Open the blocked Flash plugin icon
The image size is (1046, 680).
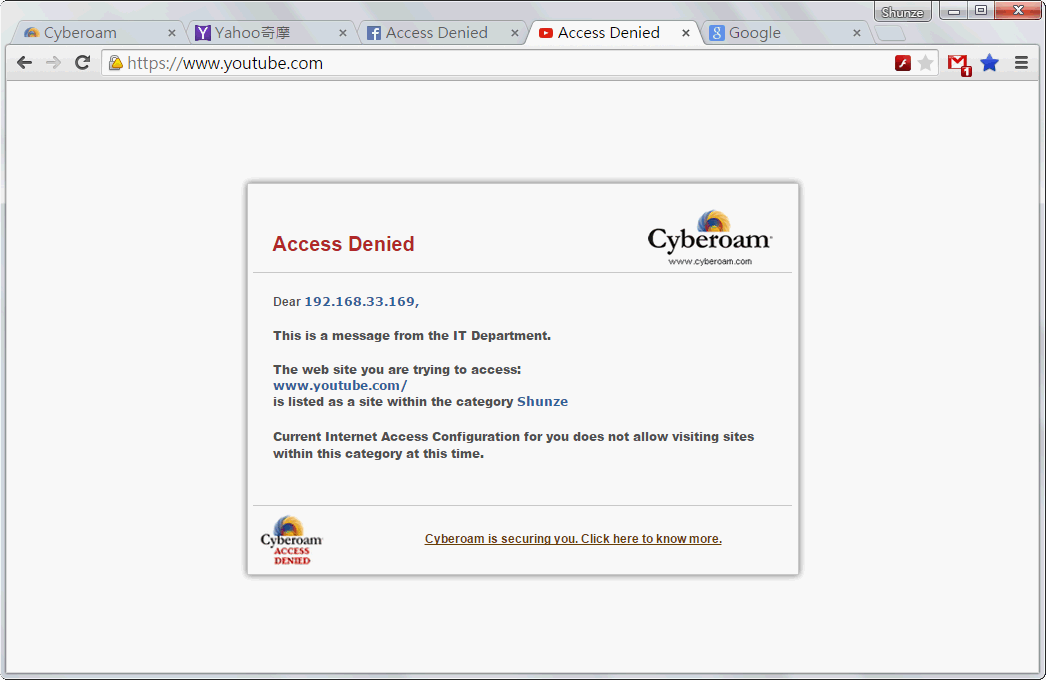pyautogui.click(x=903, y=63)
